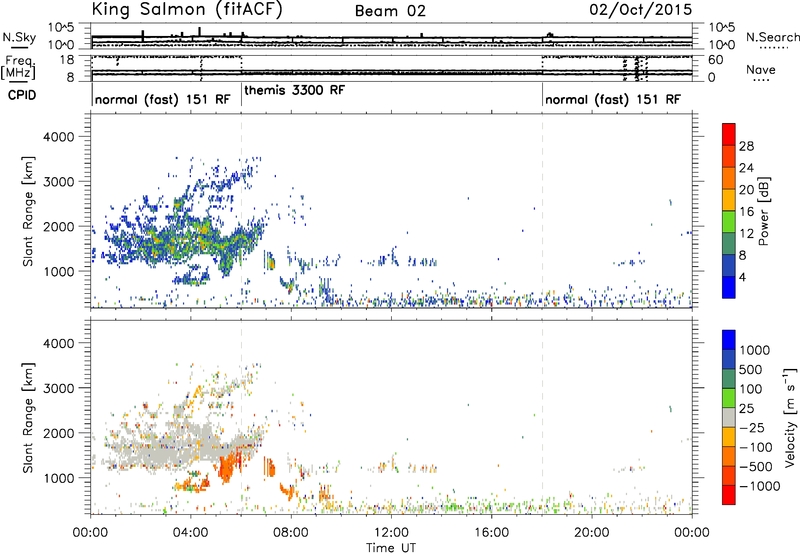Click the dashed 18:00 CPID boundary in velocity panel
800x554 pixels.
coord(542,417)
